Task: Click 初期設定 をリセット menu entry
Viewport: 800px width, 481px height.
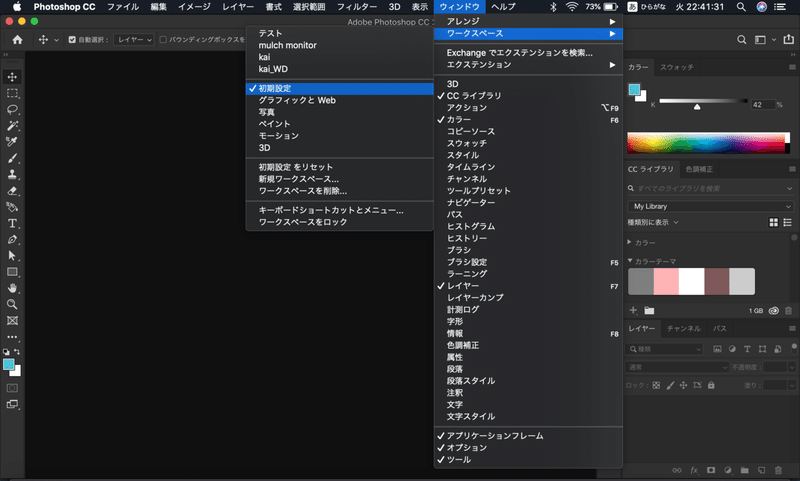Action: tap(339, 167)
